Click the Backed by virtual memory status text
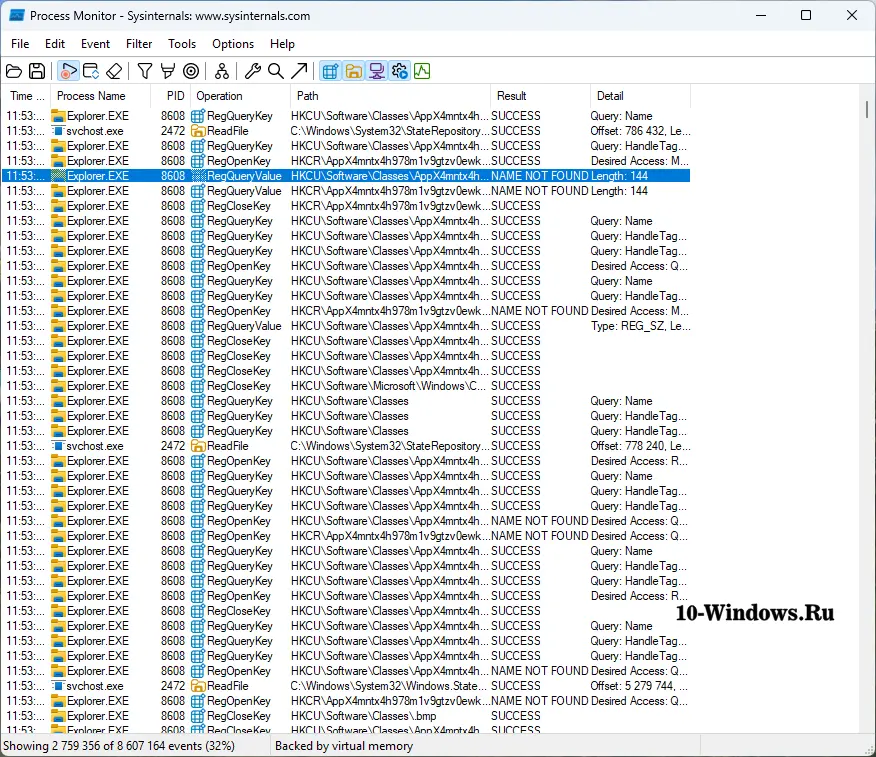The height and width of the screenshot is (757, 876). [x=344, y=746]
